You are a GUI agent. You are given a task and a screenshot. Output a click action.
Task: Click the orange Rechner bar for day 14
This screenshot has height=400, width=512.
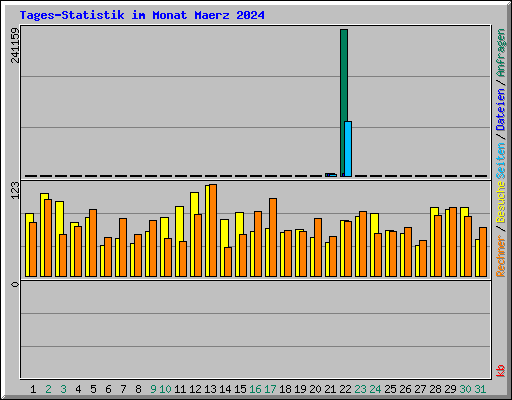click(228, 262)
